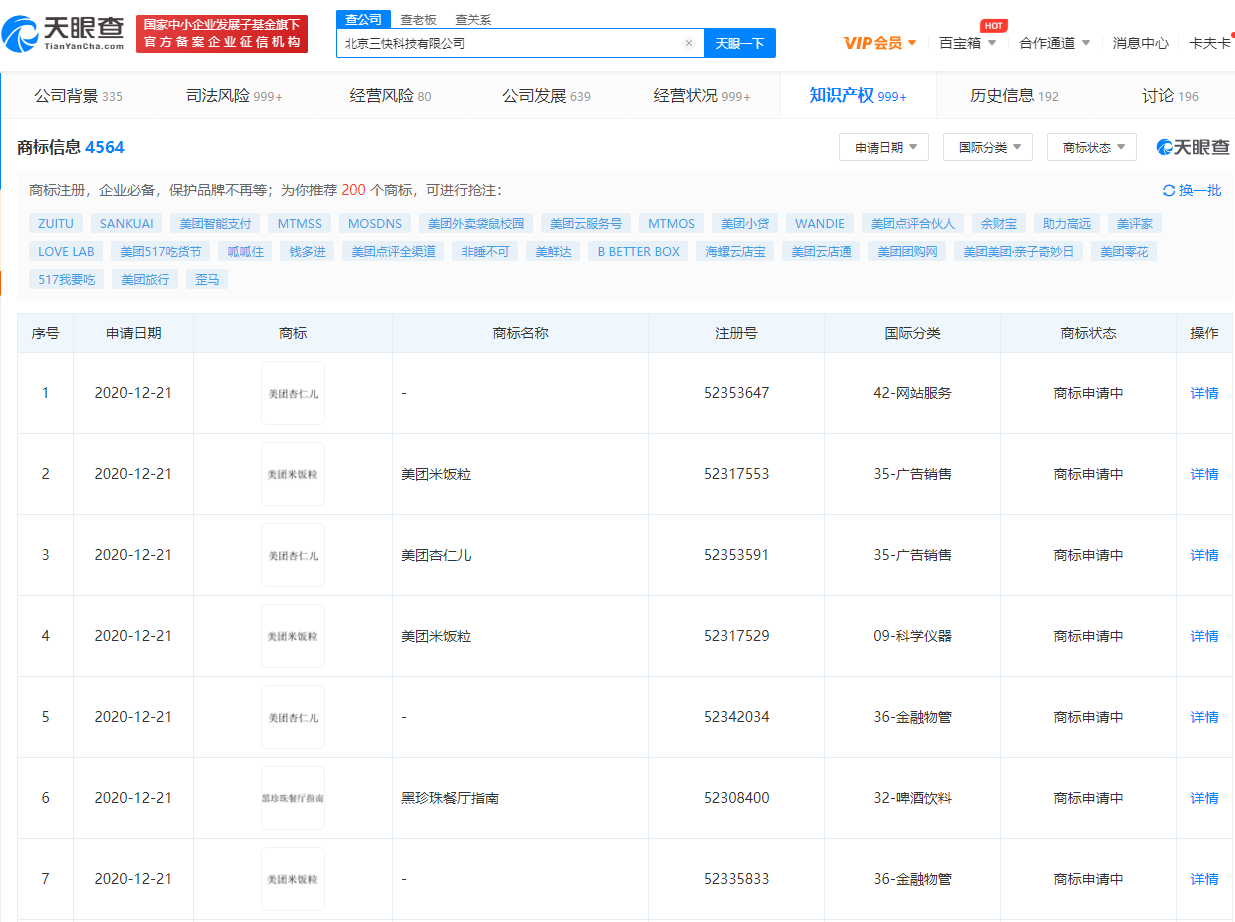This screenshot has width=1235, height=922.
Task: Click the 32-啤酒饮料 classification cell
Action: (x=912, y=798)
